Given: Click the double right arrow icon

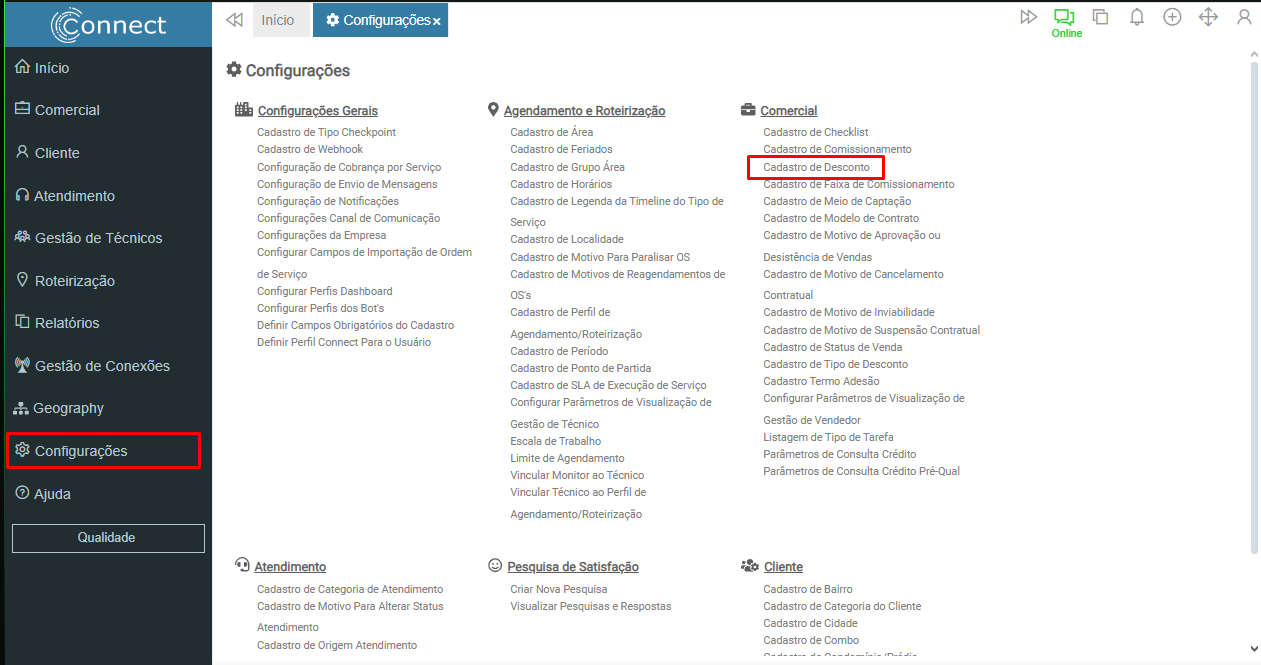Looking at the screenshot, I should click(1028, 17).
